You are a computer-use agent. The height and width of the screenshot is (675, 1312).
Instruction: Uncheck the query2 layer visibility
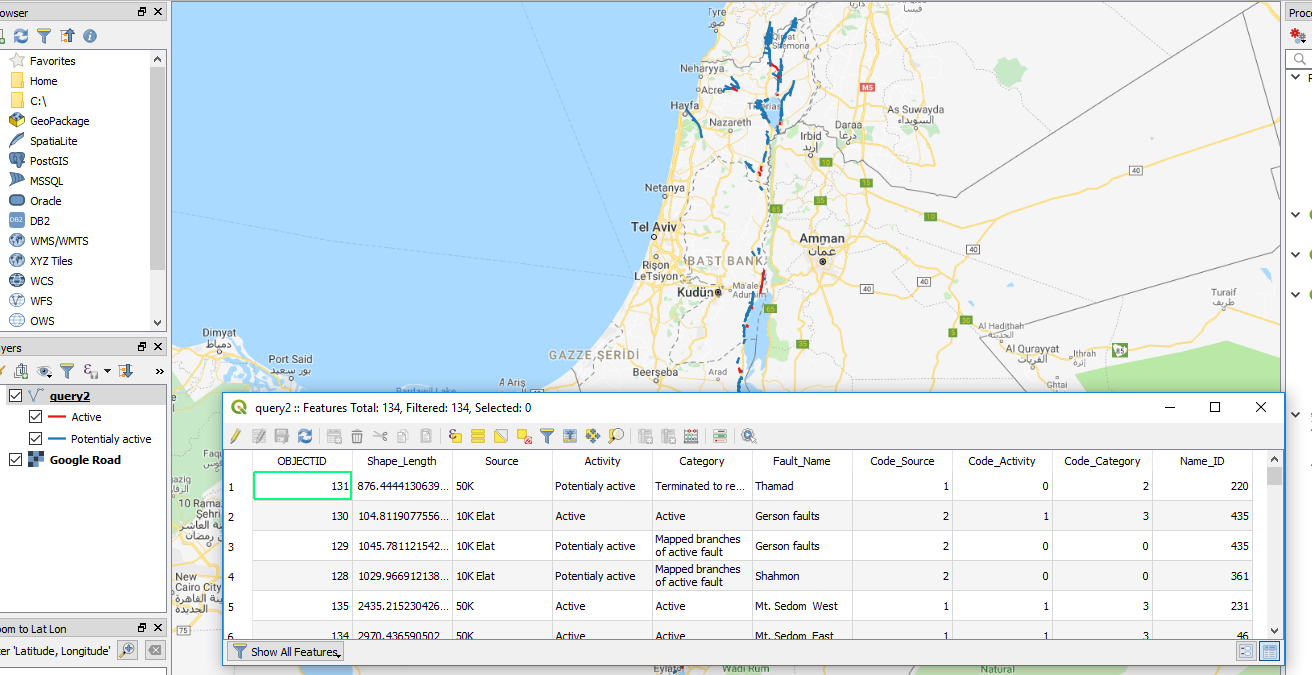15,396
